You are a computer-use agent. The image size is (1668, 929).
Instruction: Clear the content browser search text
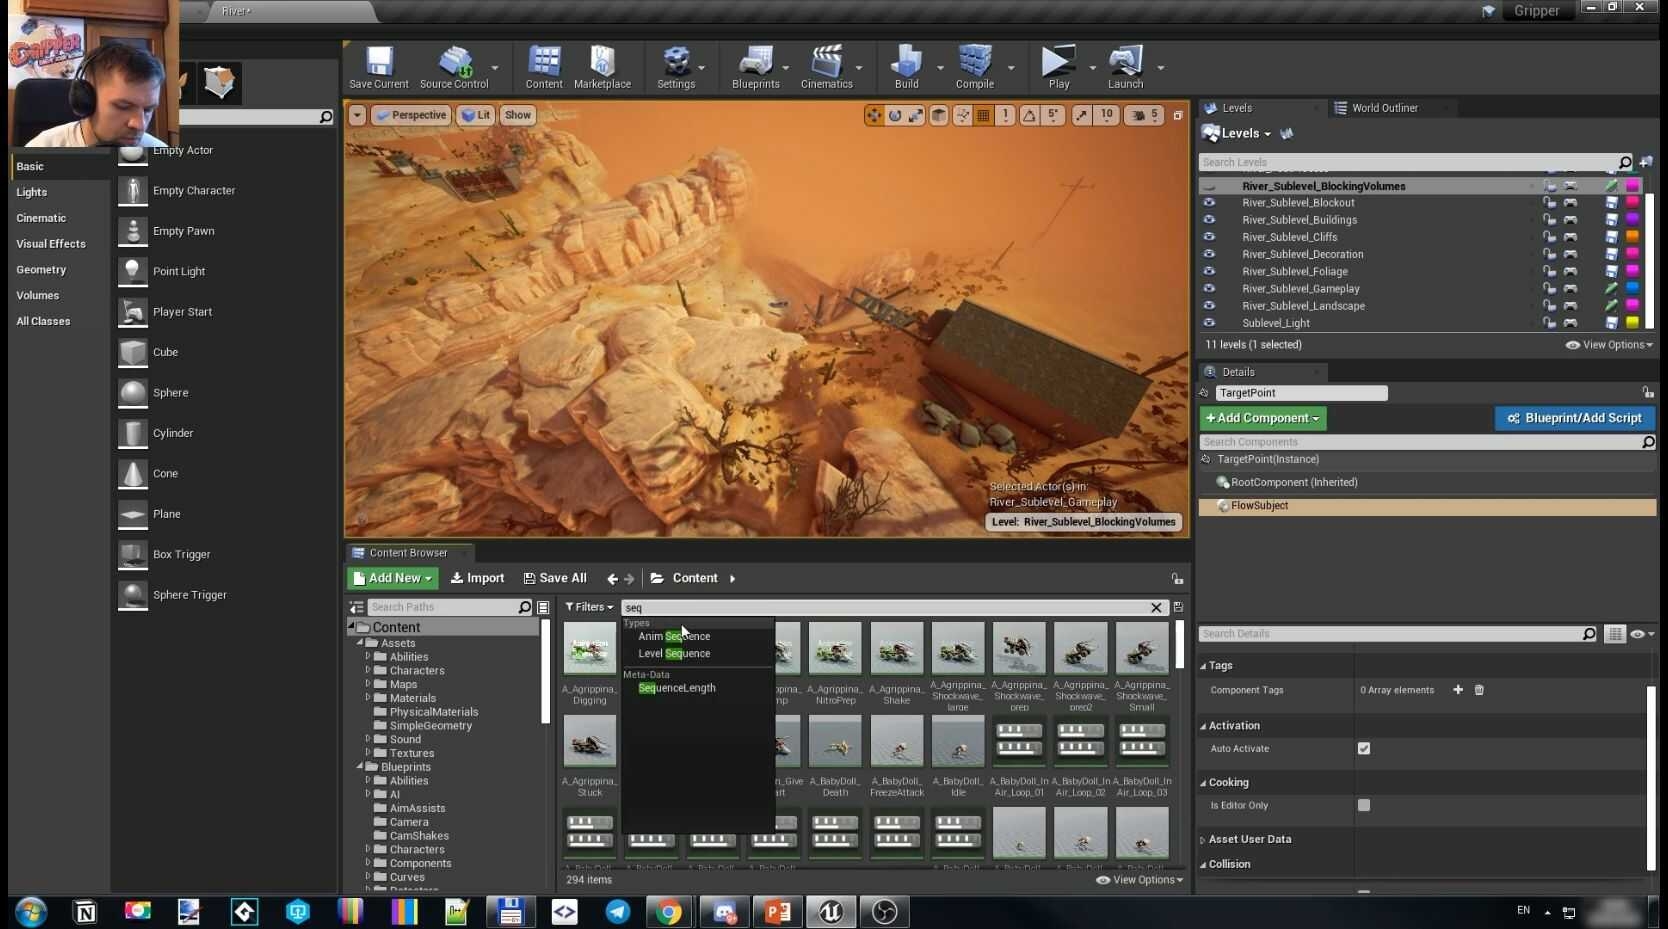click(1156, 608)
